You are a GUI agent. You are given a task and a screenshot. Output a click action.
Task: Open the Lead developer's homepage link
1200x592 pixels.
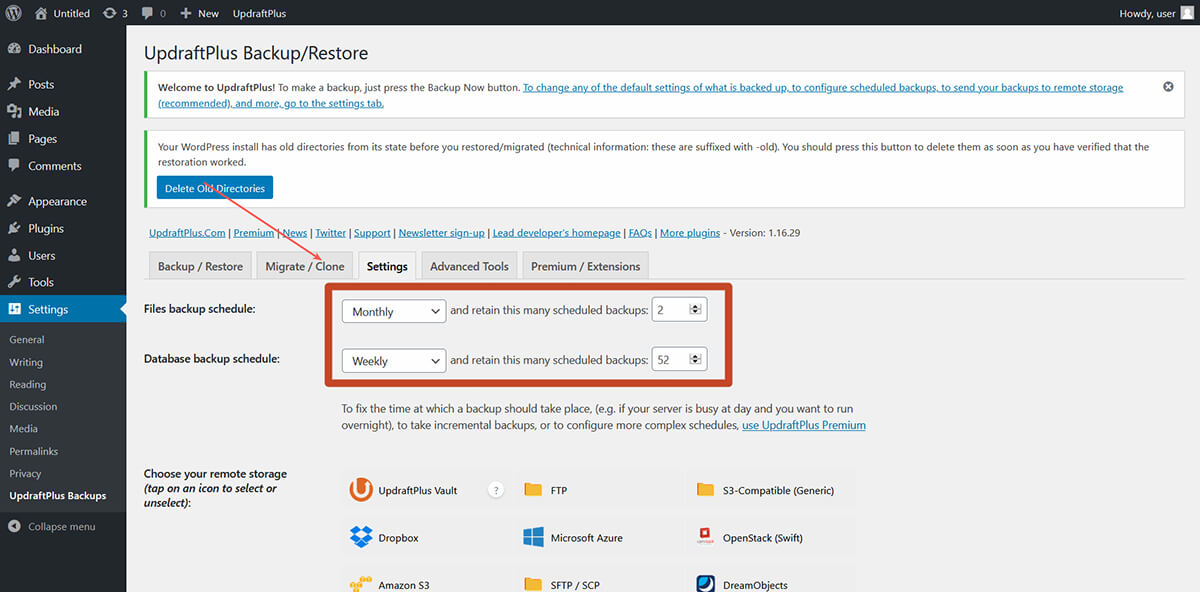tap(557, 233)
